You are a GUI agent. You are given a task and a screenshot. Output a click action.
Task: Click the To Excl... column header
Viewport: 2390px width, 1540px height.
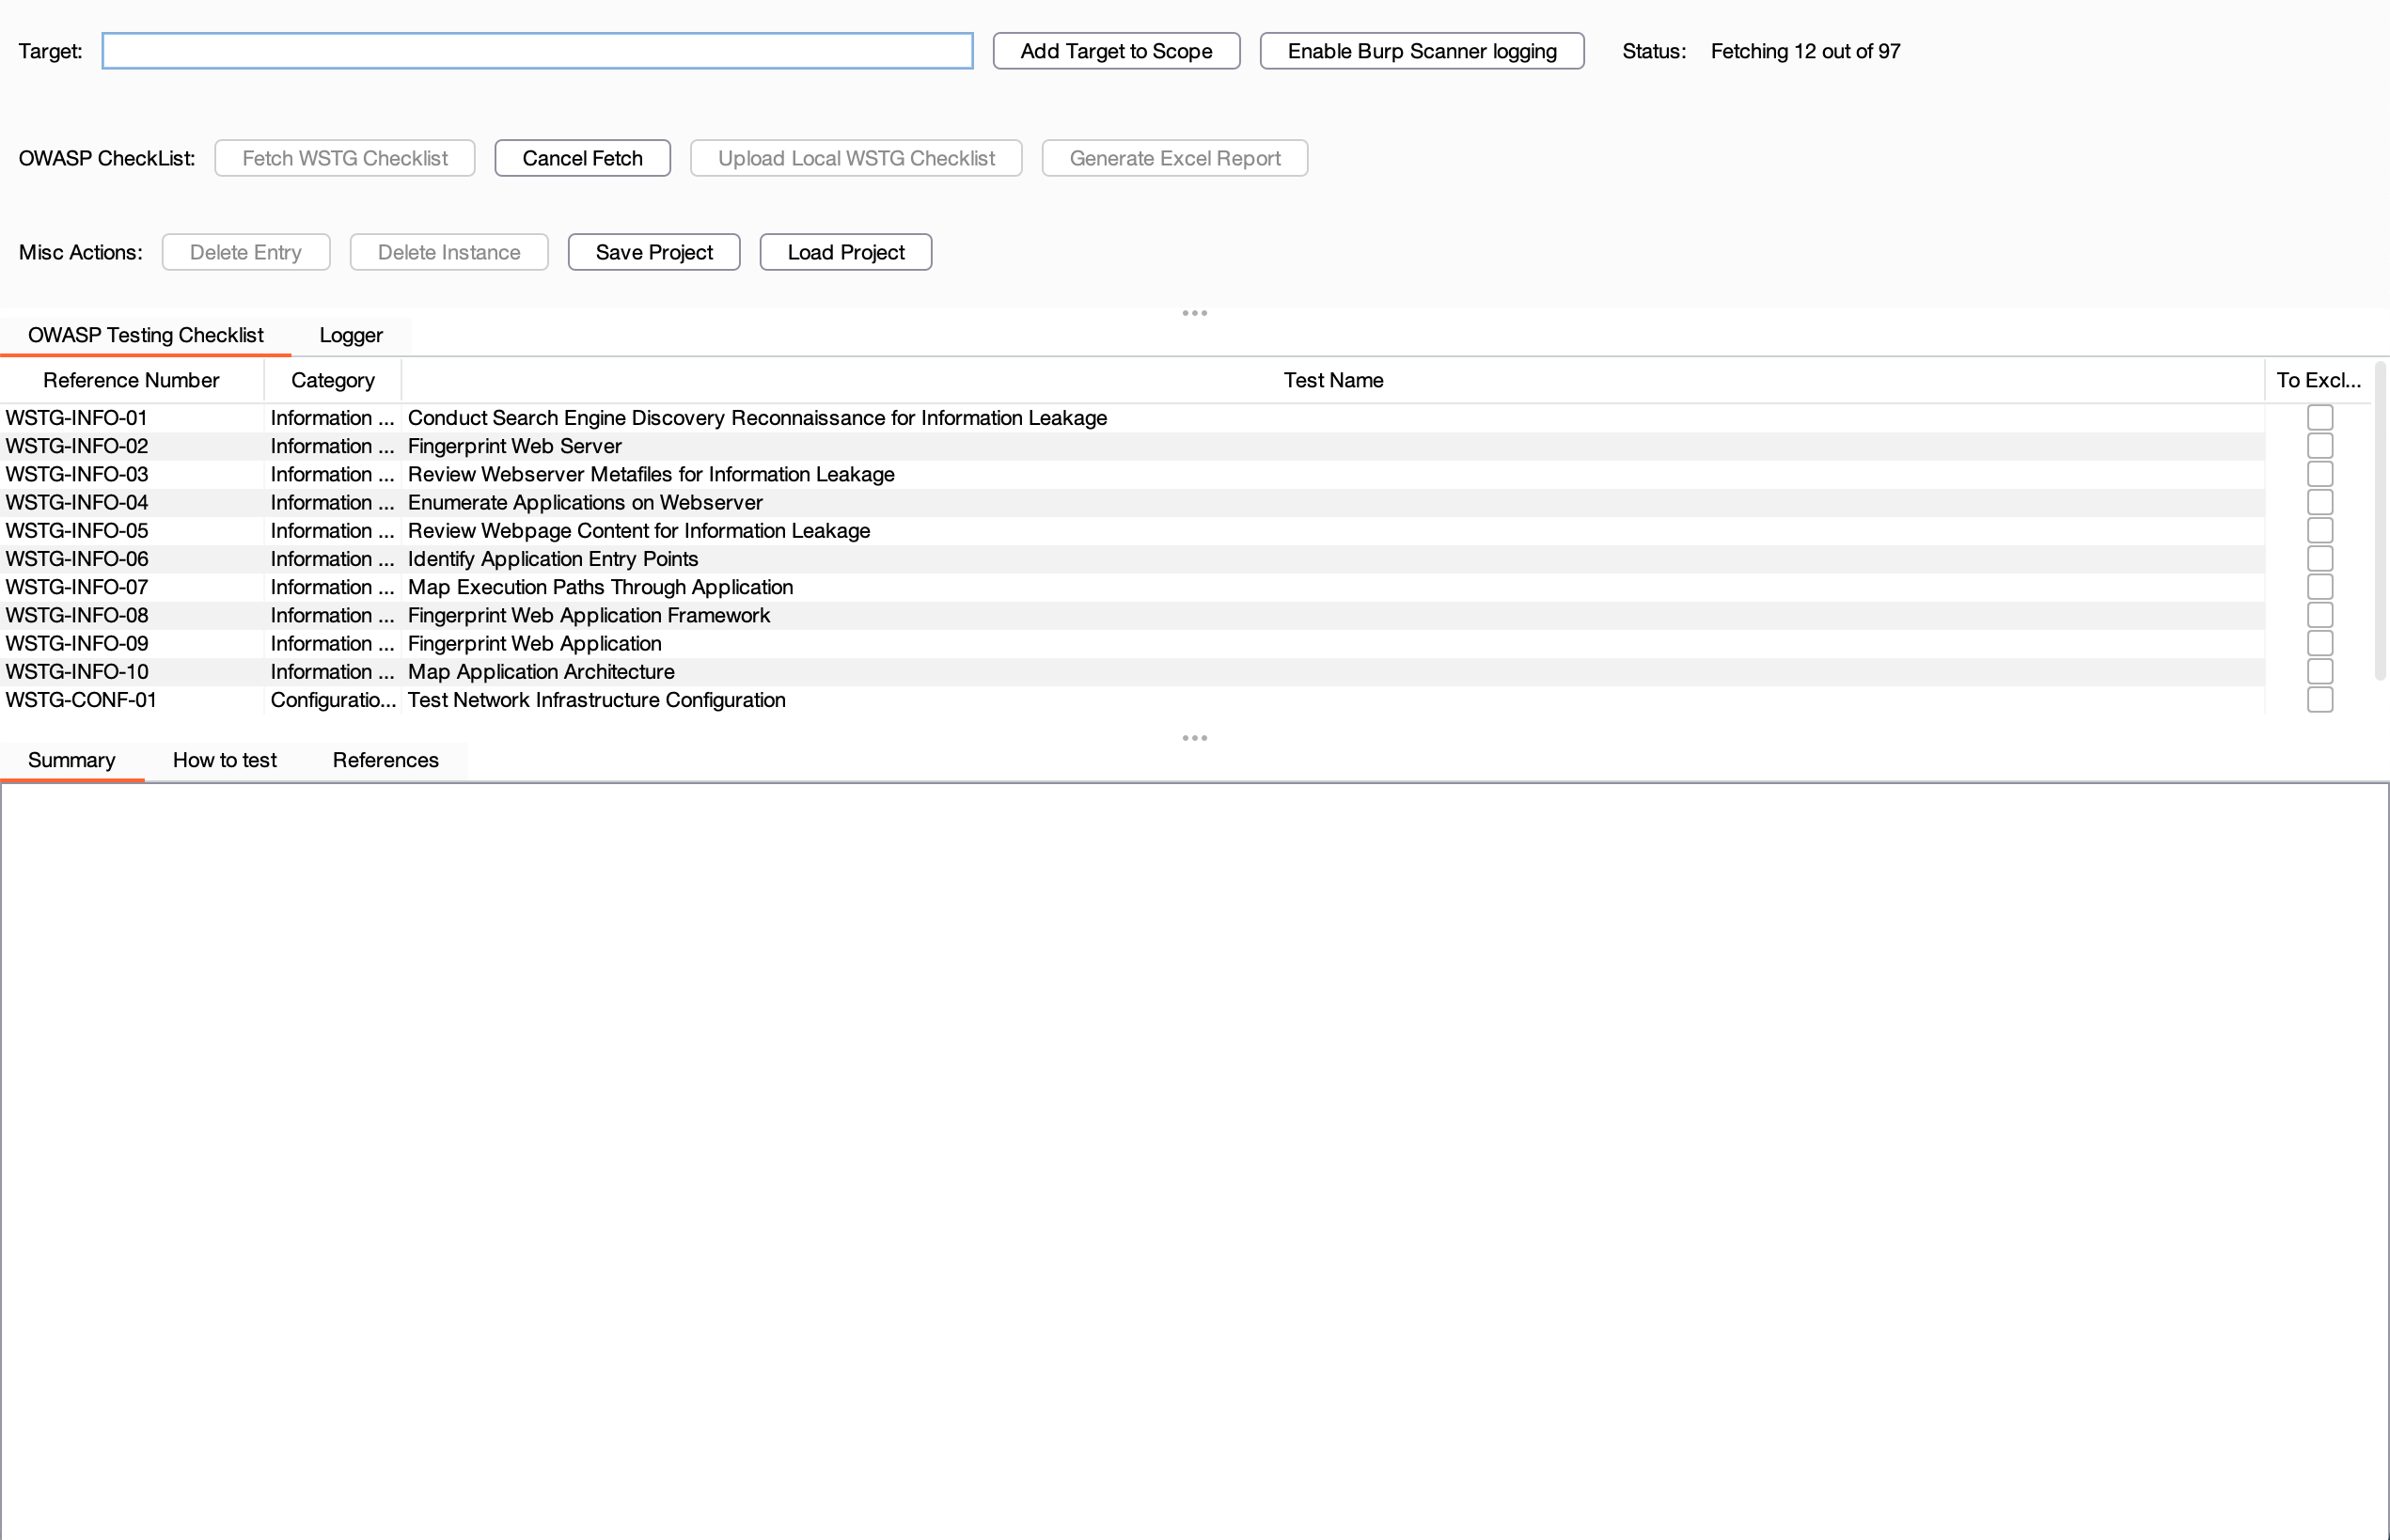click(2318, 380)
